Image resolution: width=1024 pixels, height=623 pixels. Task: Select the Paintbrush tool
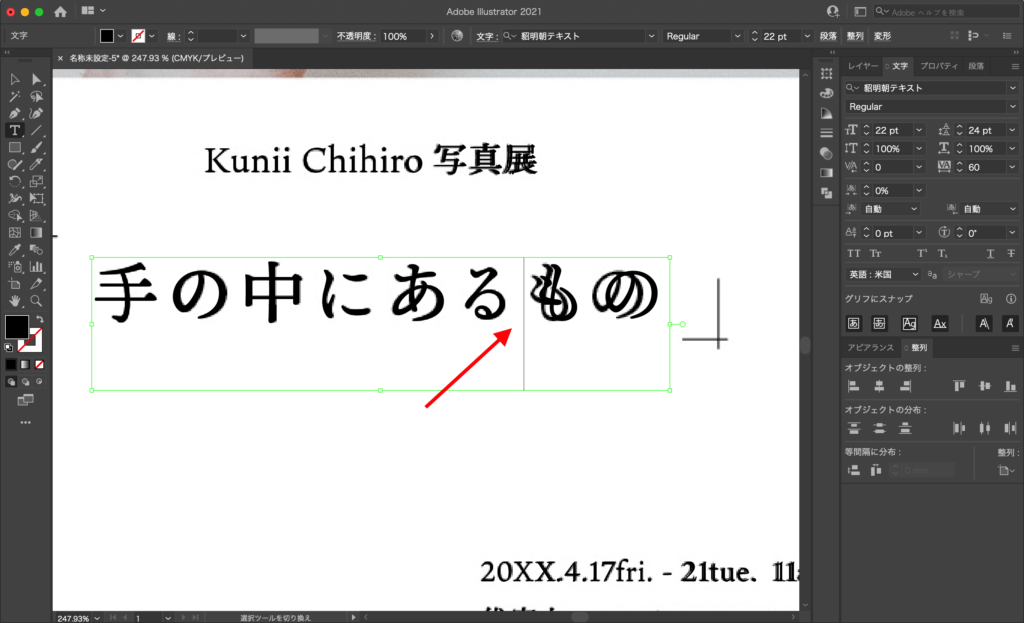click(37, 148)
